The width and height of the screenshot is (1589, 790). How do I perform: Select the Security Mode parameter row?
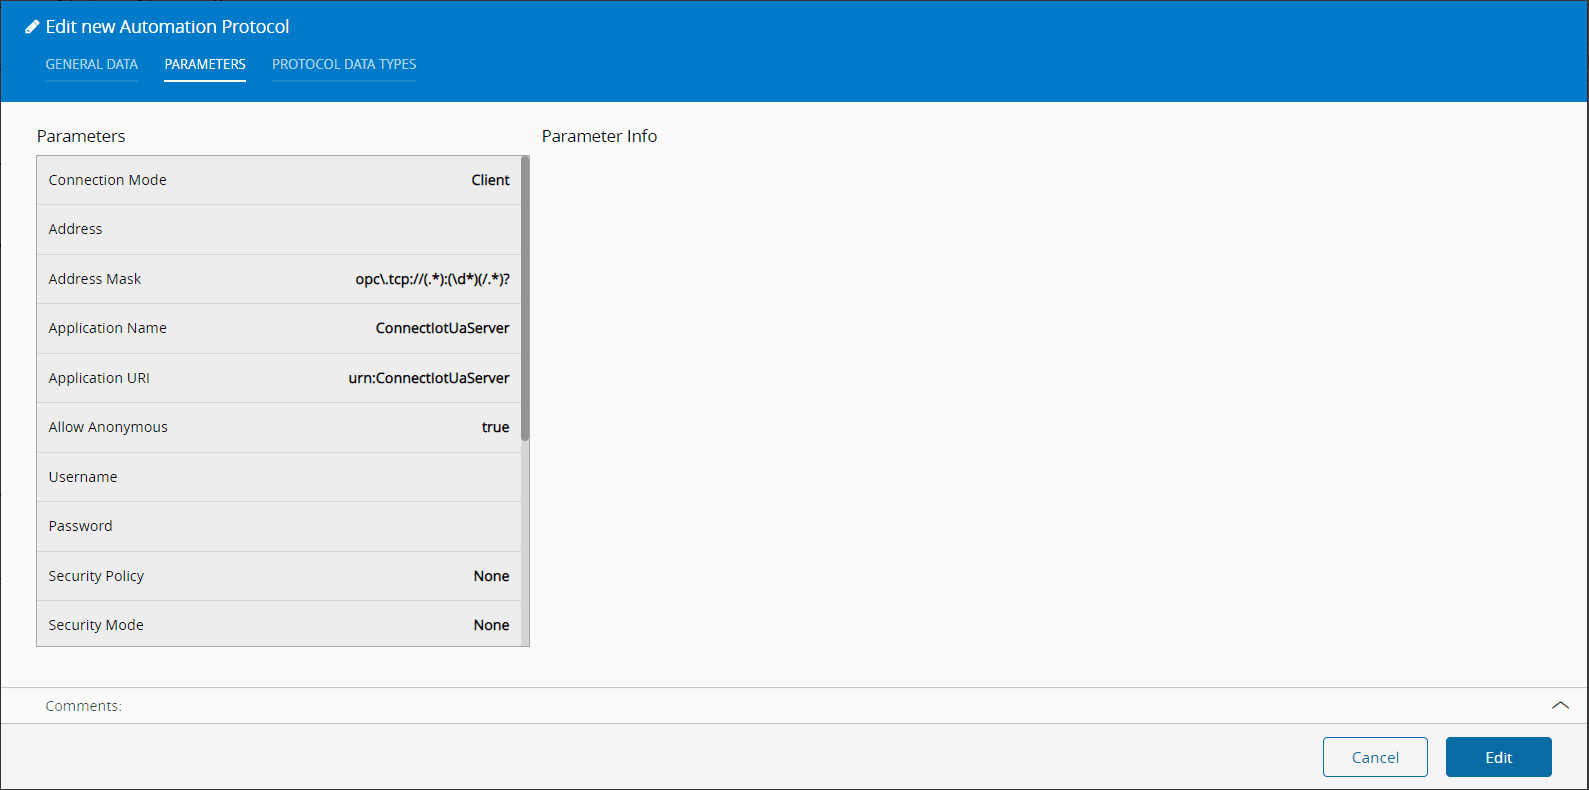point(279,624)
